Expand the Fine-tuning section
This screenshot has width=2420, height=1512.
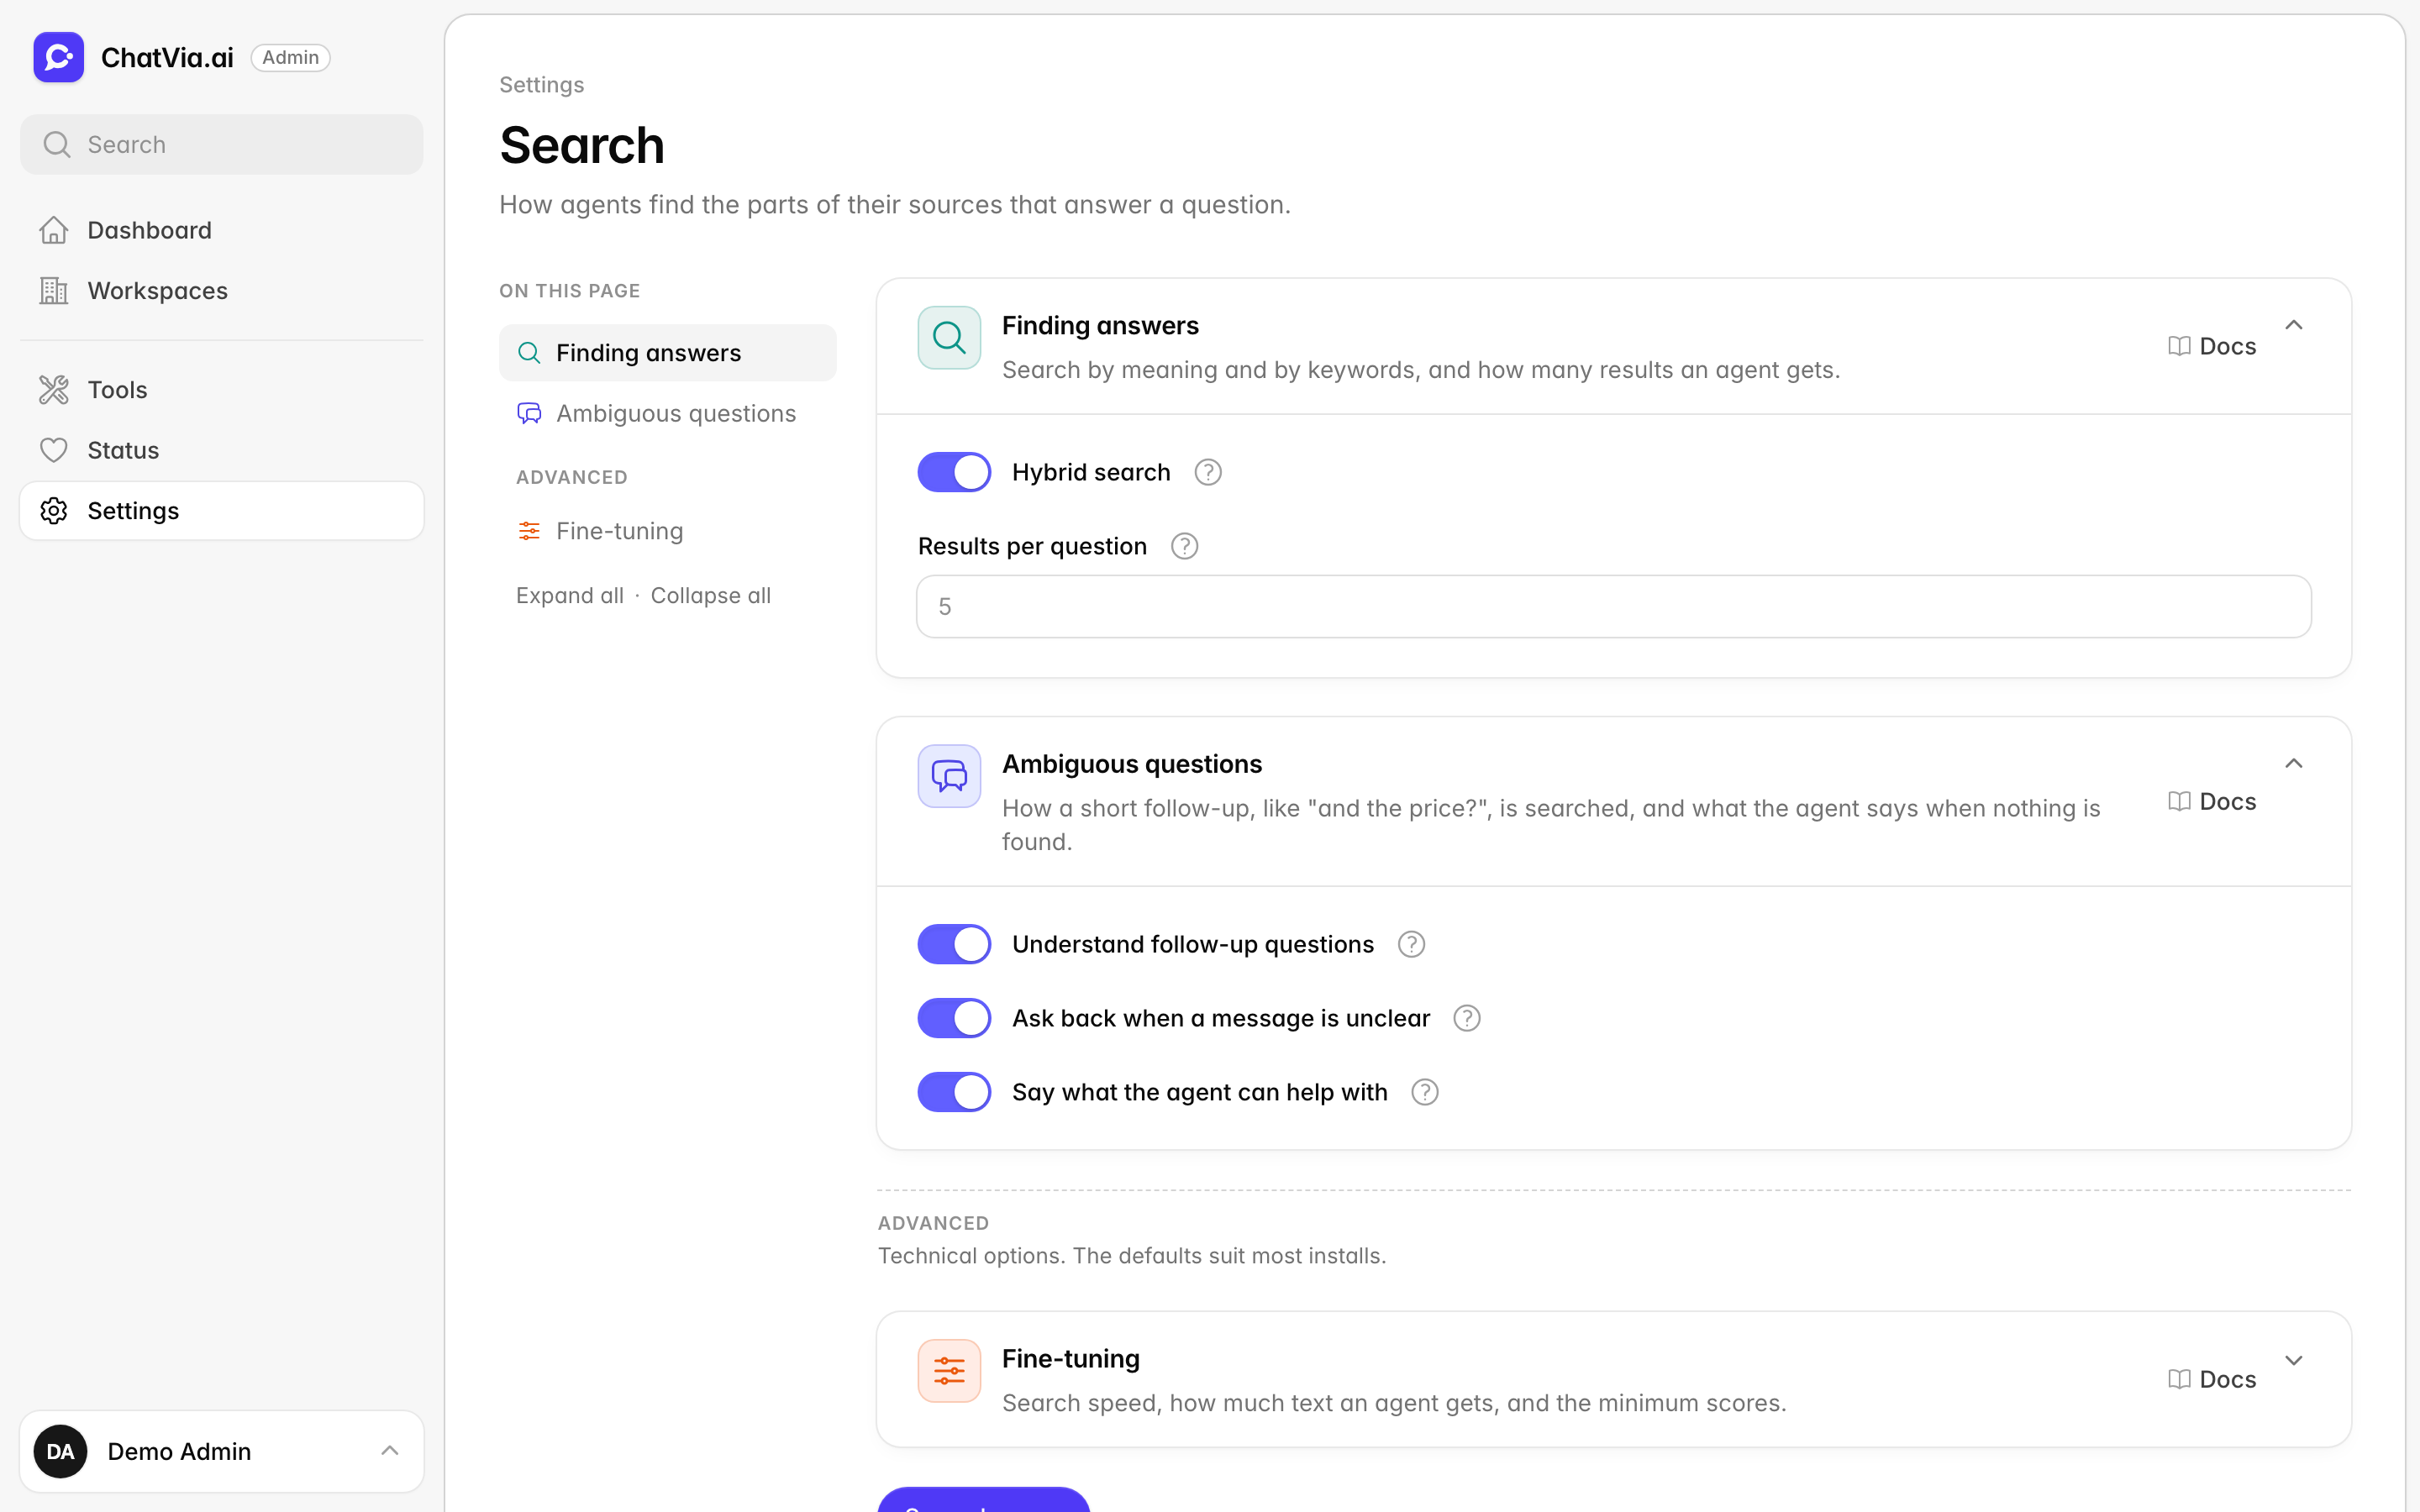tap(2294, 1360)
